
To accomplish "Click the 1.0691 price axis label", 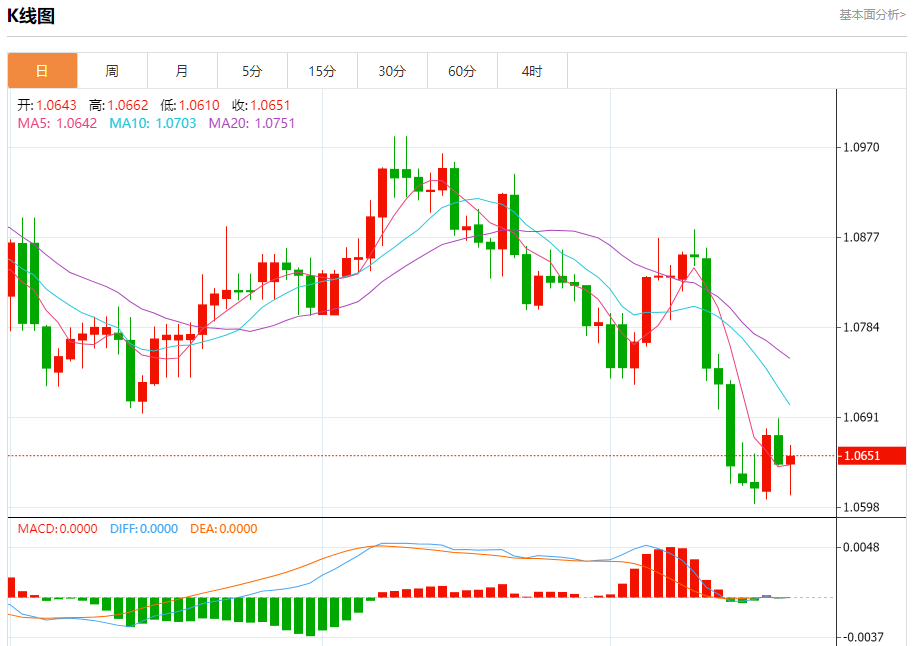I will click(861, 417).
